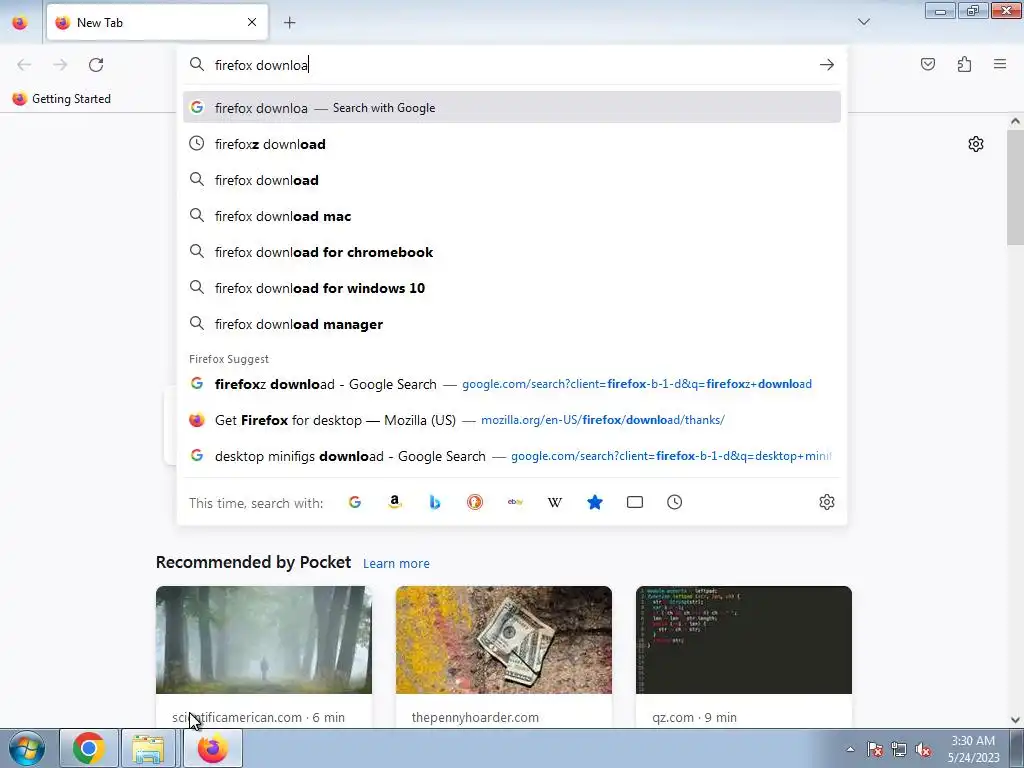The width and height of the screenshot is (1024, 768).
Task: Reload the current page
Action: [x=96, y=65]
